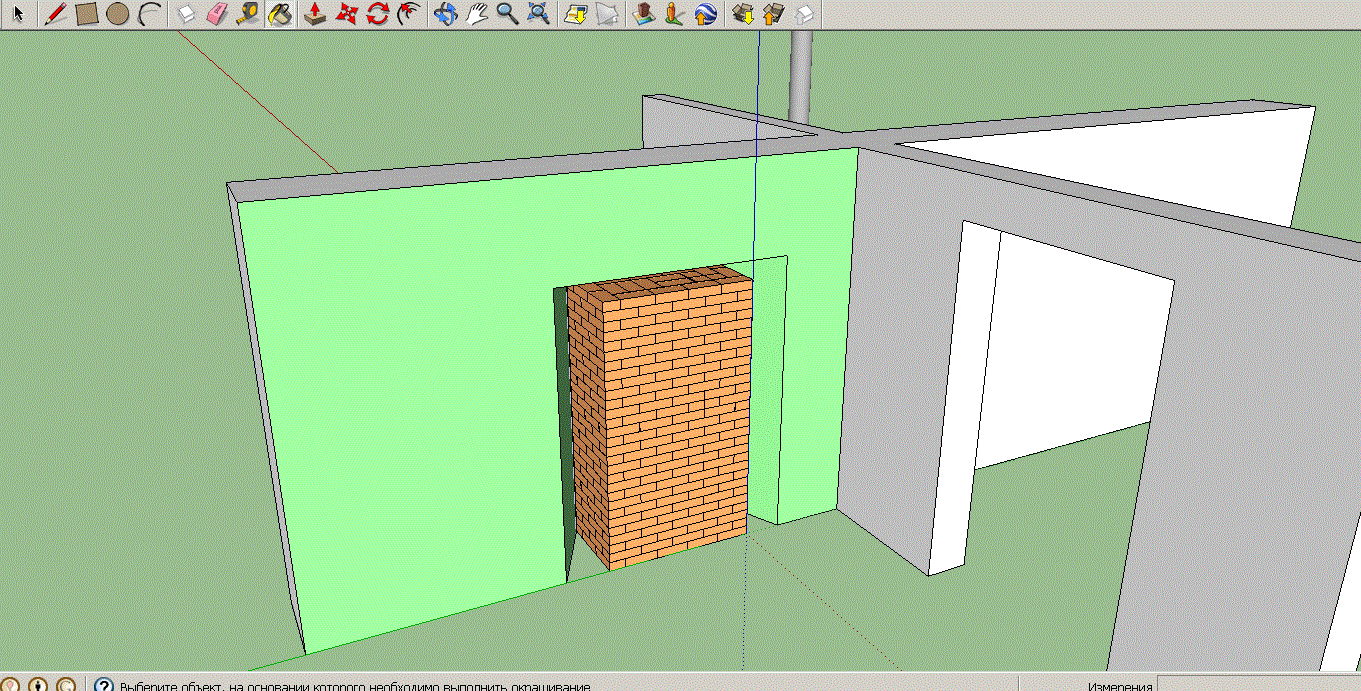1361x691 pixels.
Task: Click the Paint Bucket tool
Action: [280, 14]
